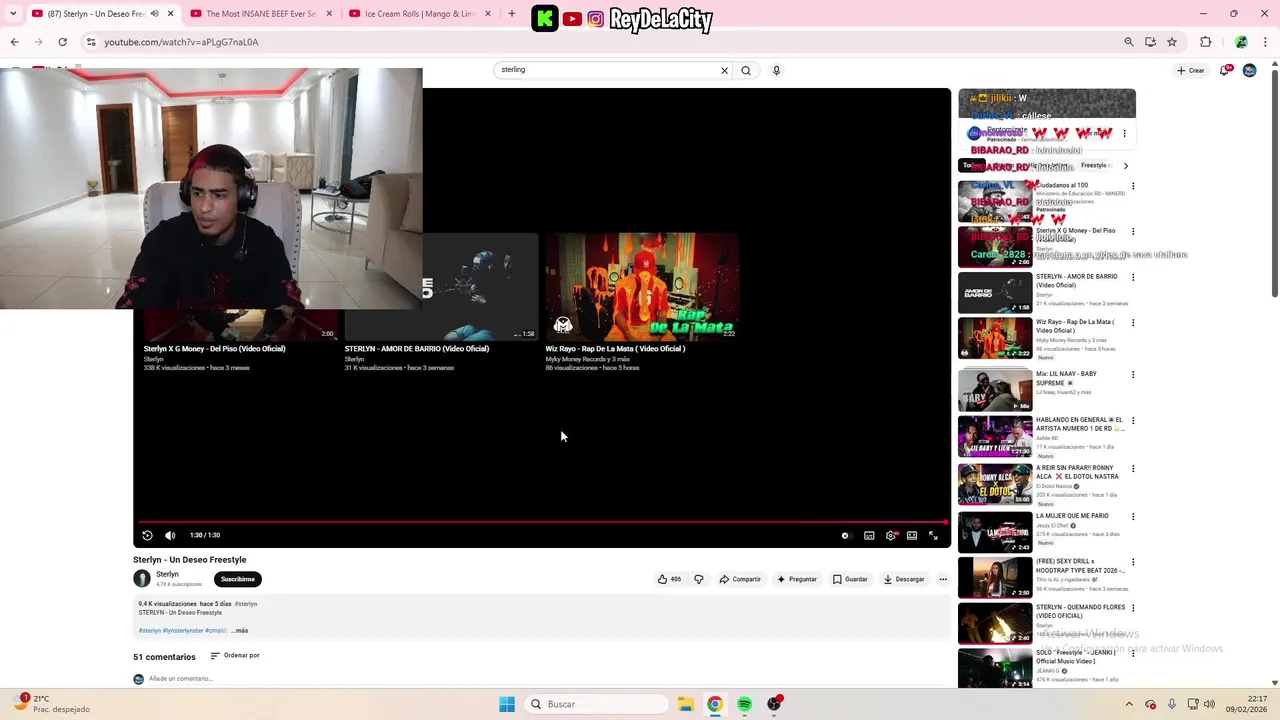Open Windows Start menu
Screen dimensions: 1280x720
[x=507, y=704]
